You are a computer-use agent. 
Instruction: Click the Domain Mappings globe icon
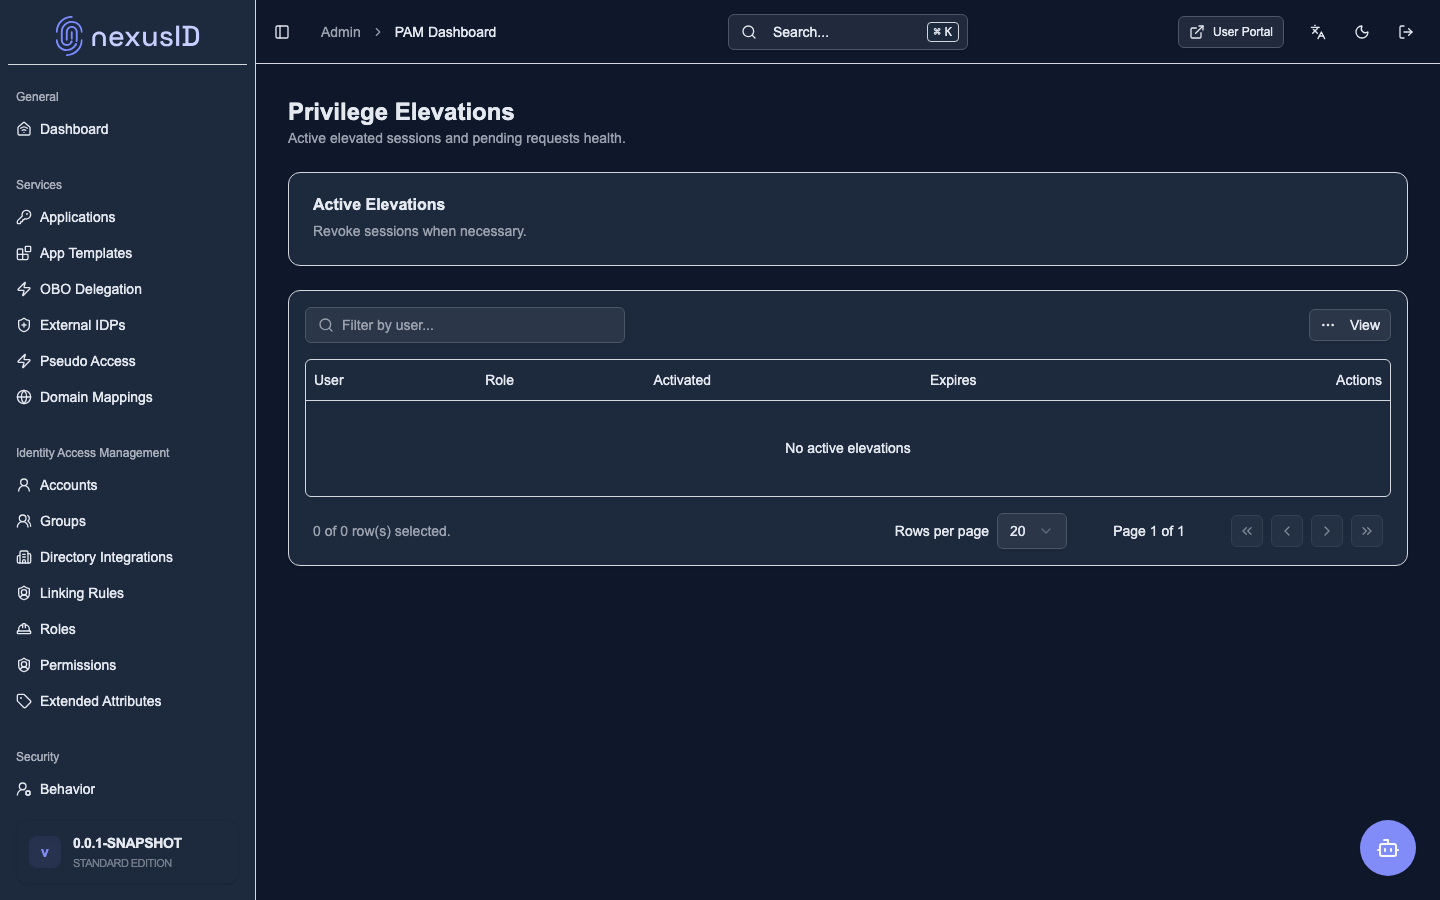(x=24, y=397)
